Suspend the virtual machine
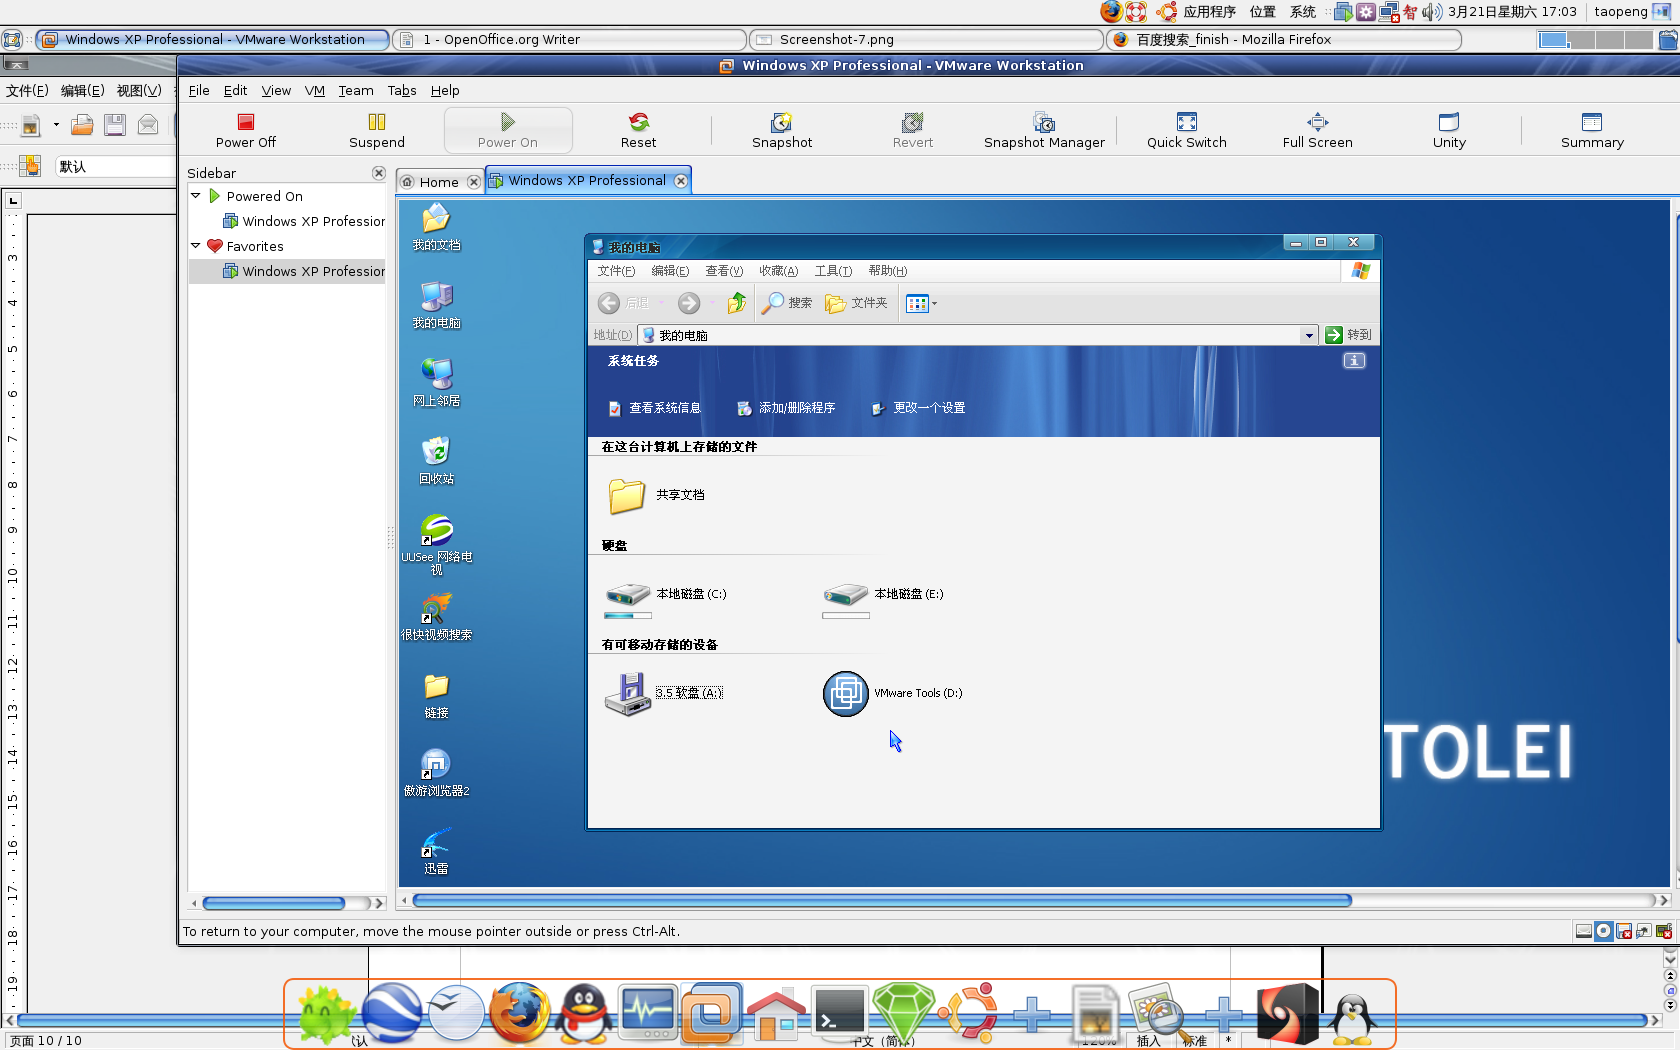The width and height of the screenshot is (1680, 1050). coord(377,131)
